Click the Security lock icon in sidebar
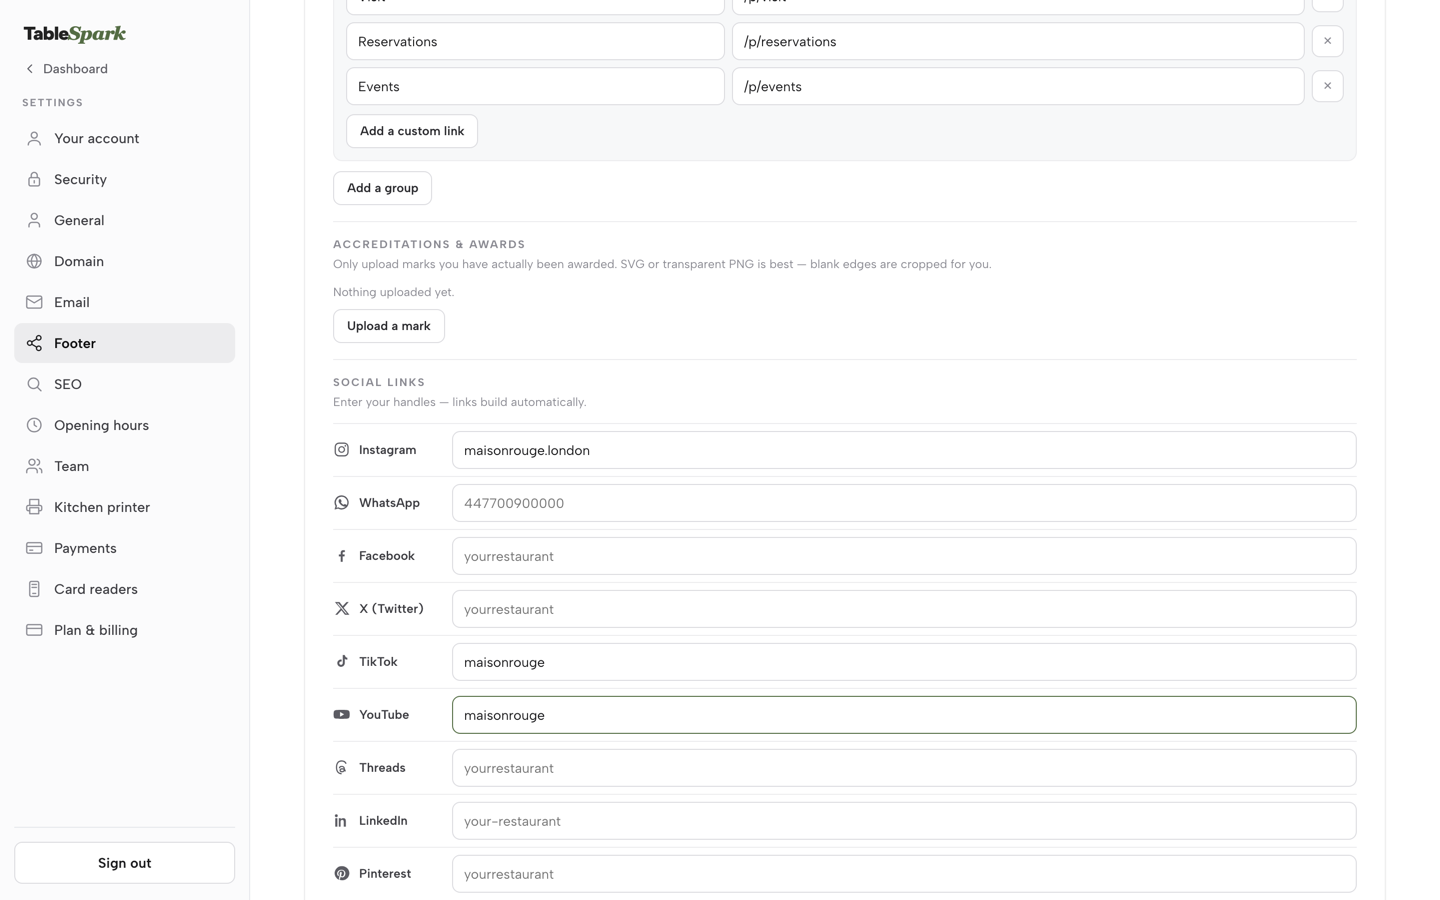 pos(34,180)
